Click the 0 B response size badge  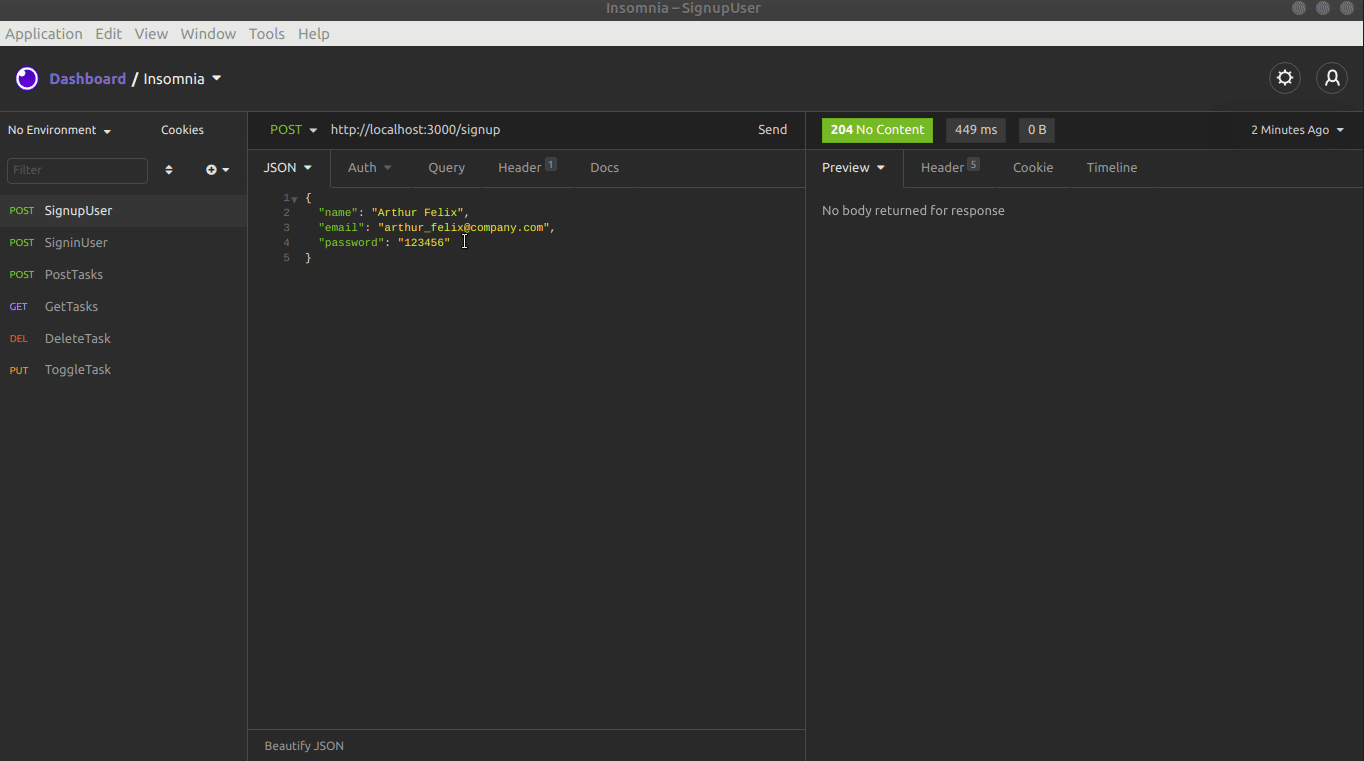click(1037, 130)
